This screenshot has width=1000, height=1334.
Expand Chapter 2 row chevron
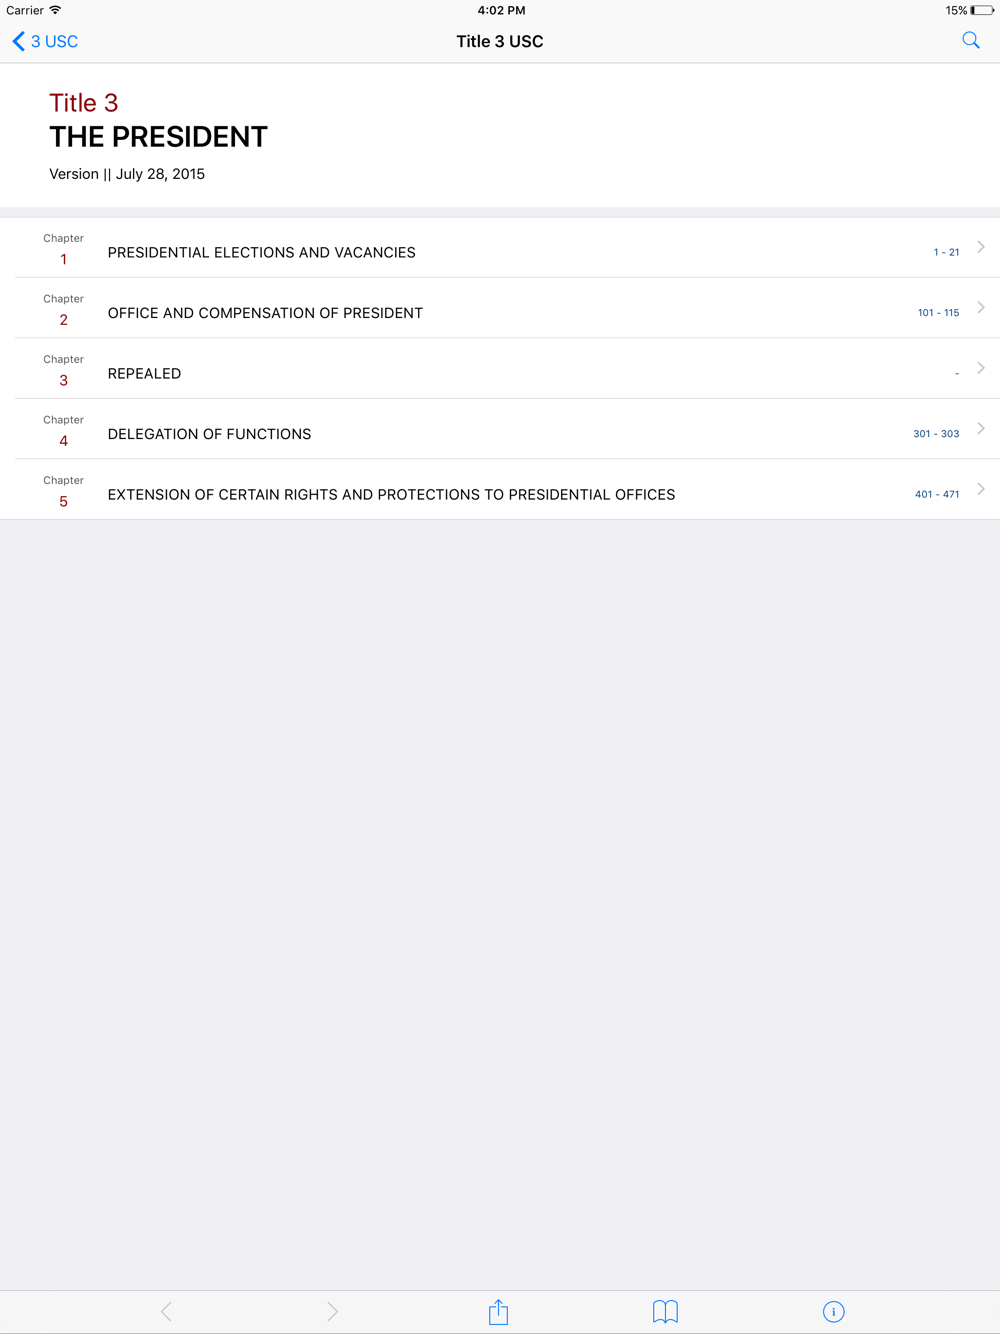point(981,308)
